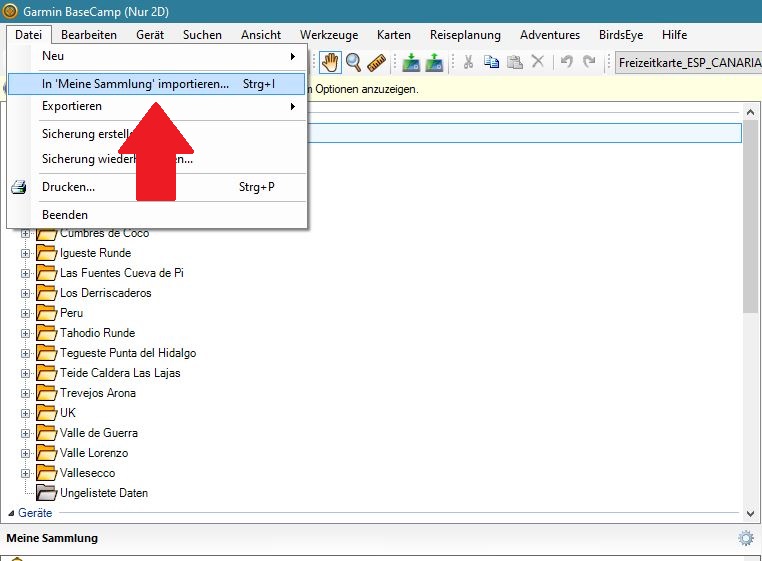Open the Freizeitkarte_ESP_CANARIA map dropdown

(688, 63)
